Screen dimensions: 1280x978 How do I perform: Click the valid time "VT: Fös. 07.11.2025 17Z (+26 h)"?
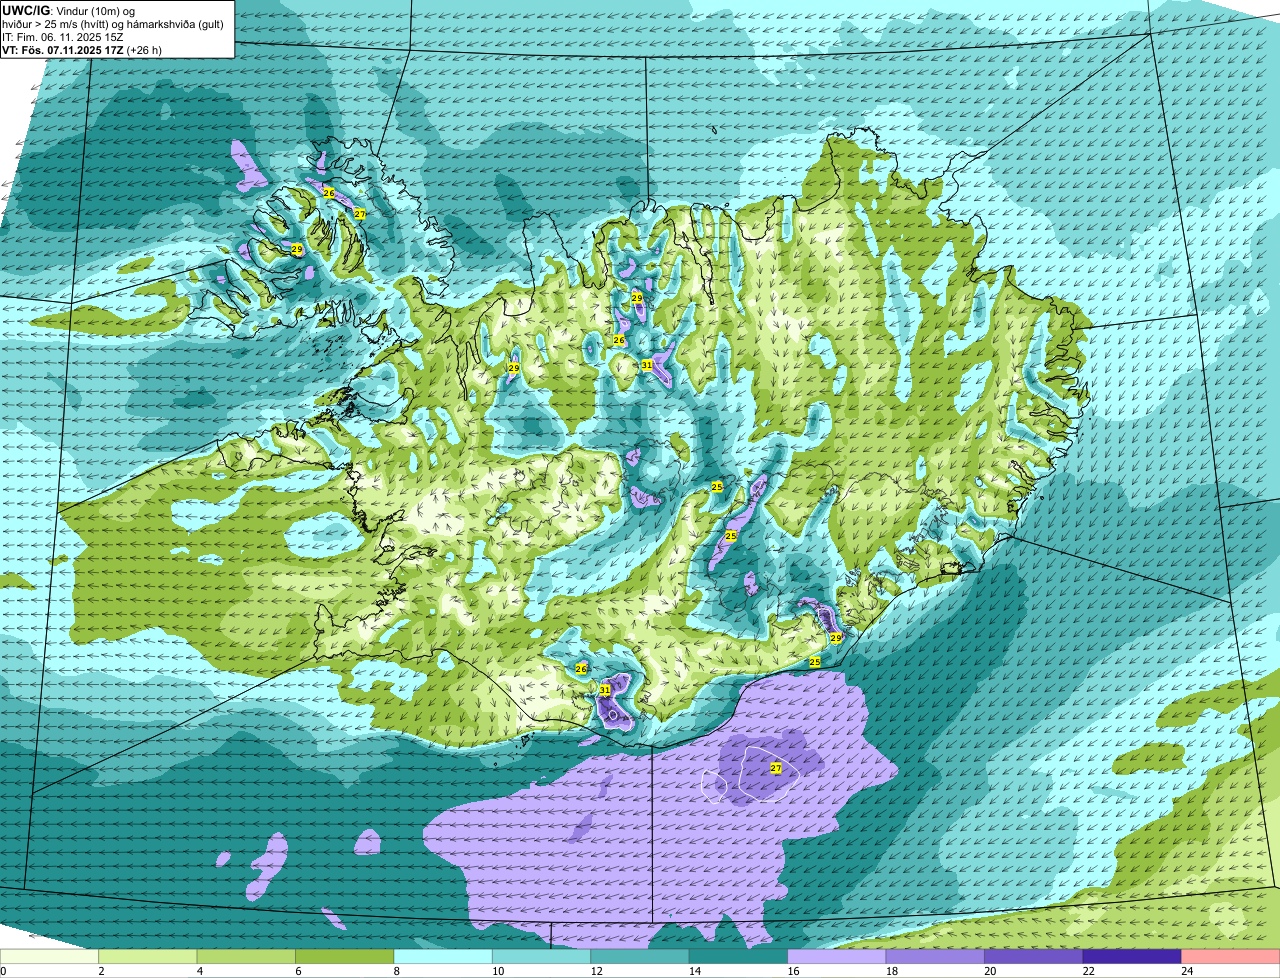82,49
